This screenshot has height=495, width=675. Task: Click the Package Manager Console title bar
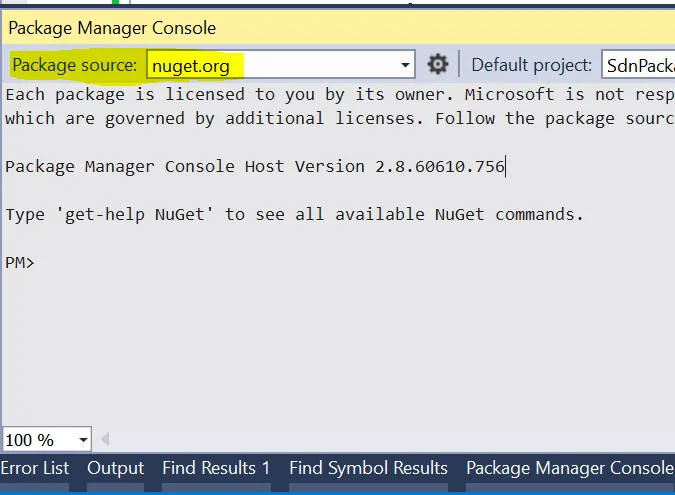(x=300, y=28)
